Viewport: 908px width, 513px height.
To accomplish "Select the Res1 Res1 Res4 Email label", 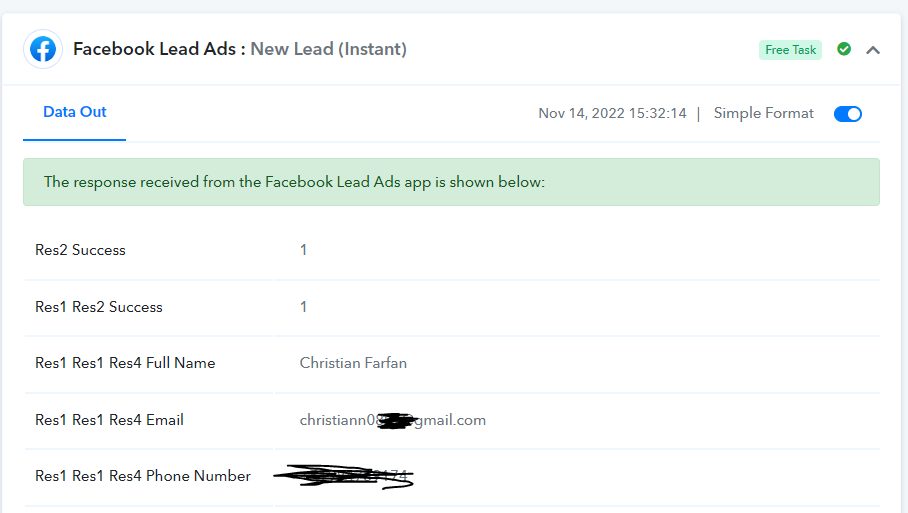I will [109, 420].
